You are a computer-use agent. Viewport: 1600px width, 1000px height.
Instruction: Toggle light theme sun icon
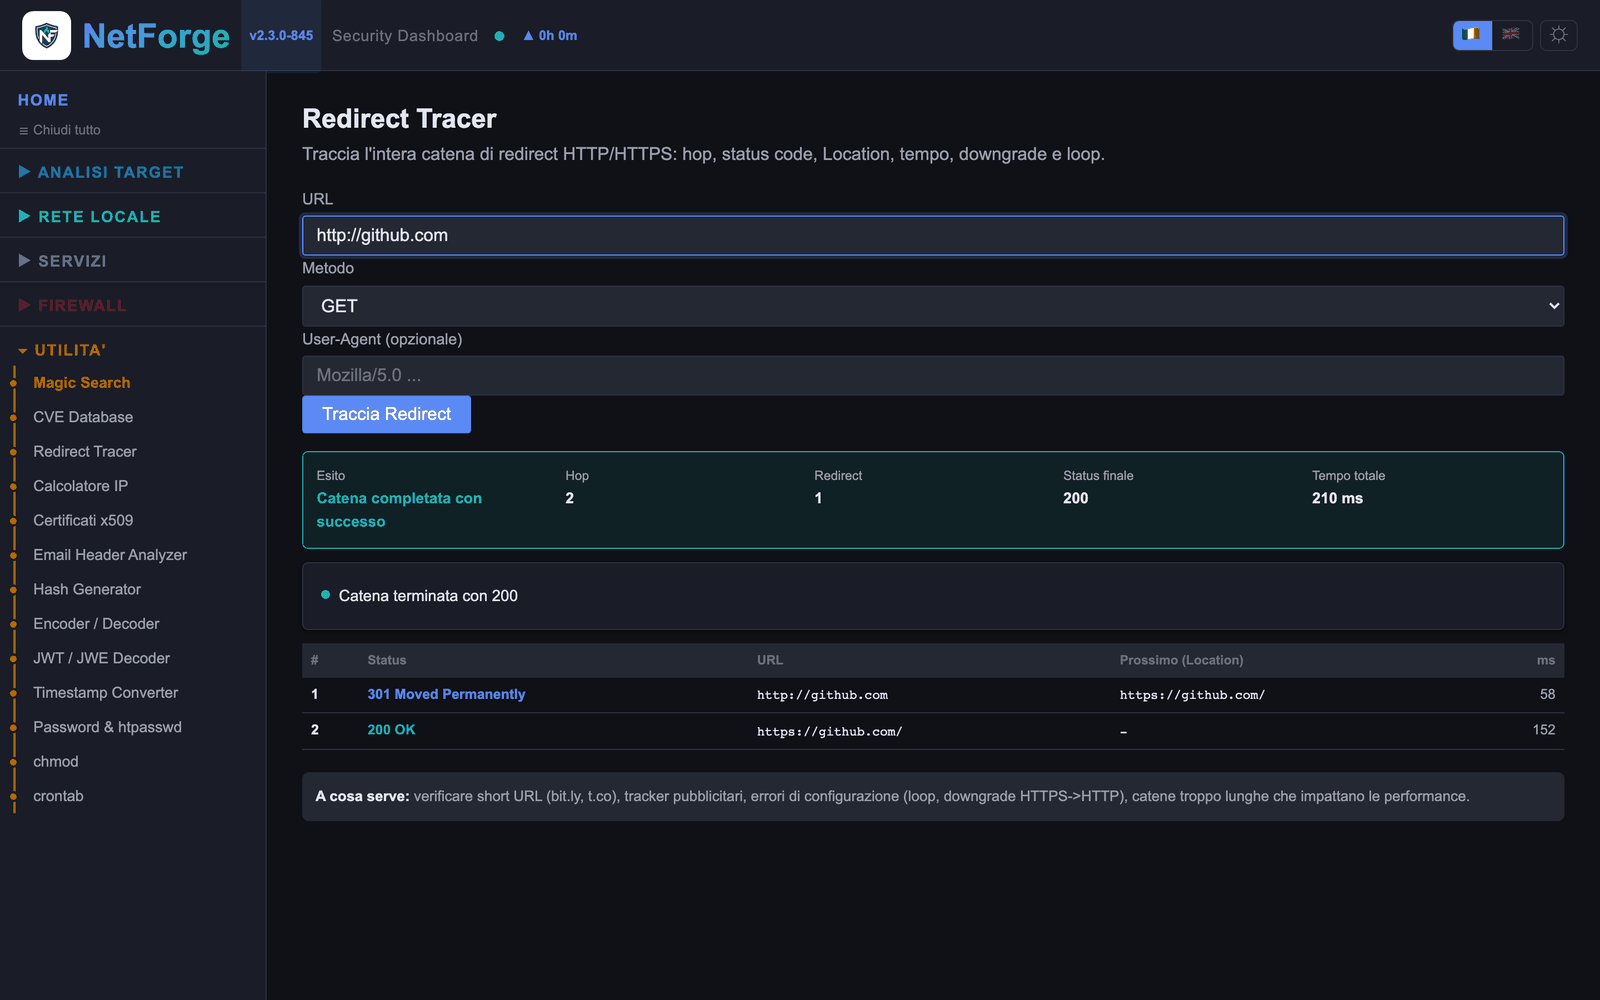pos(1558,35)
